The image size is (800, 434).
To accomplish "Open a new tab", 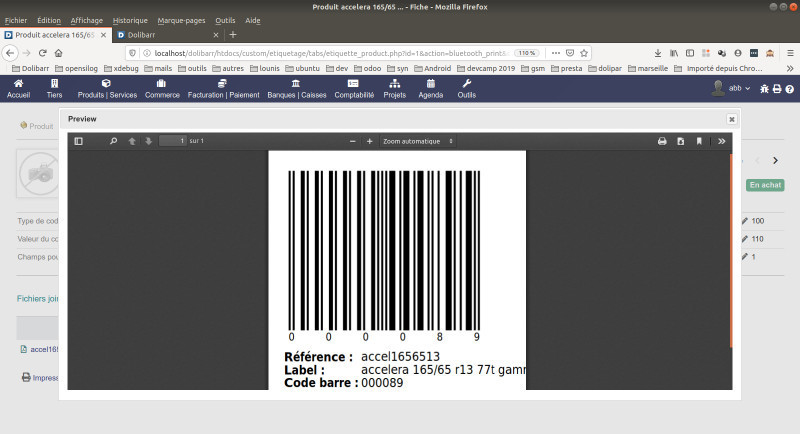I will (233, 35).
